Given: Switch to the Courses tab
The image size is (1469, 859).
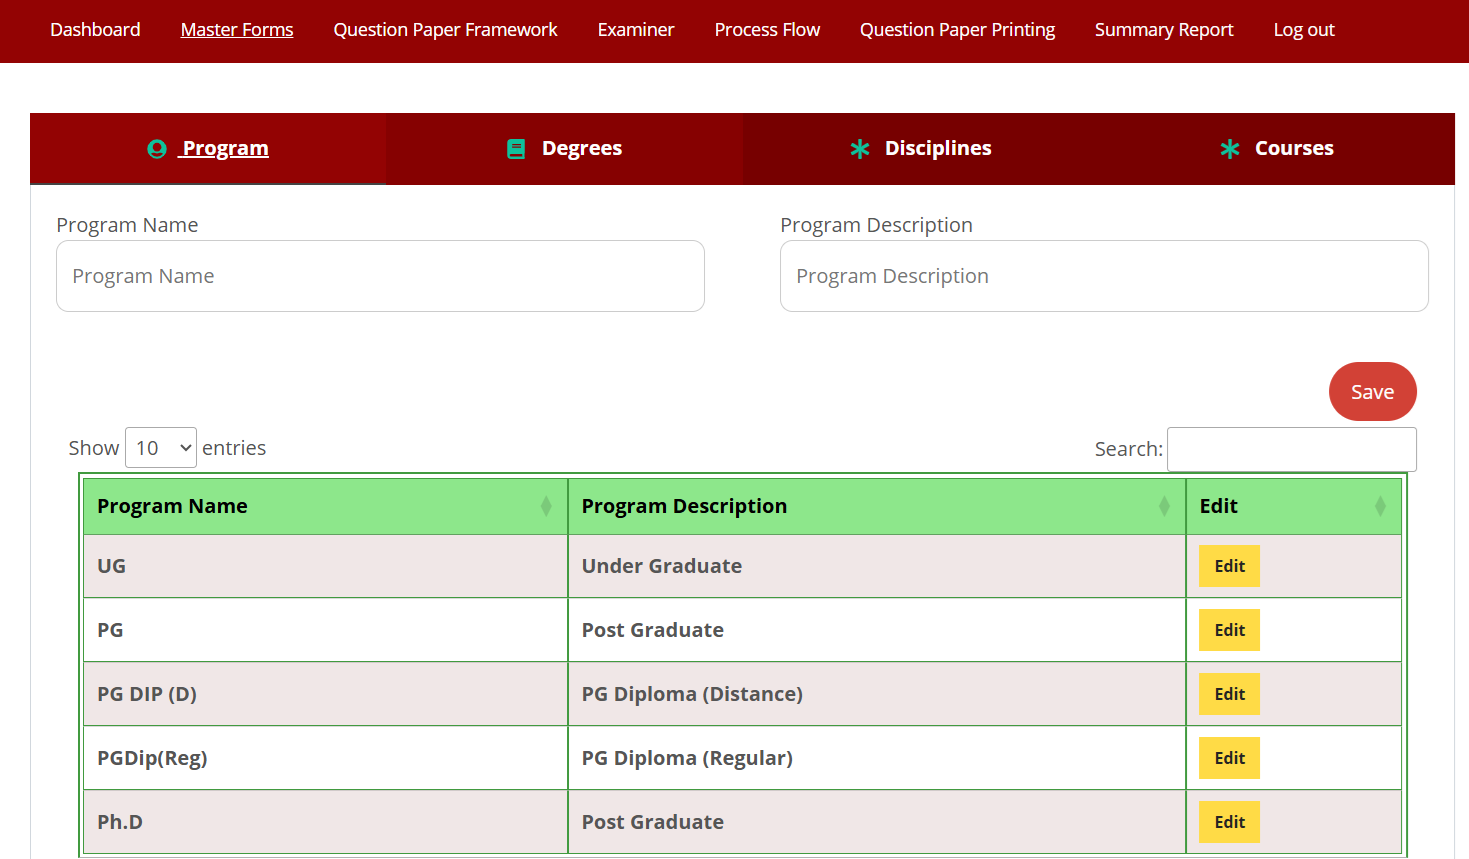Looking at the screenshot, I should (1293, 149).
